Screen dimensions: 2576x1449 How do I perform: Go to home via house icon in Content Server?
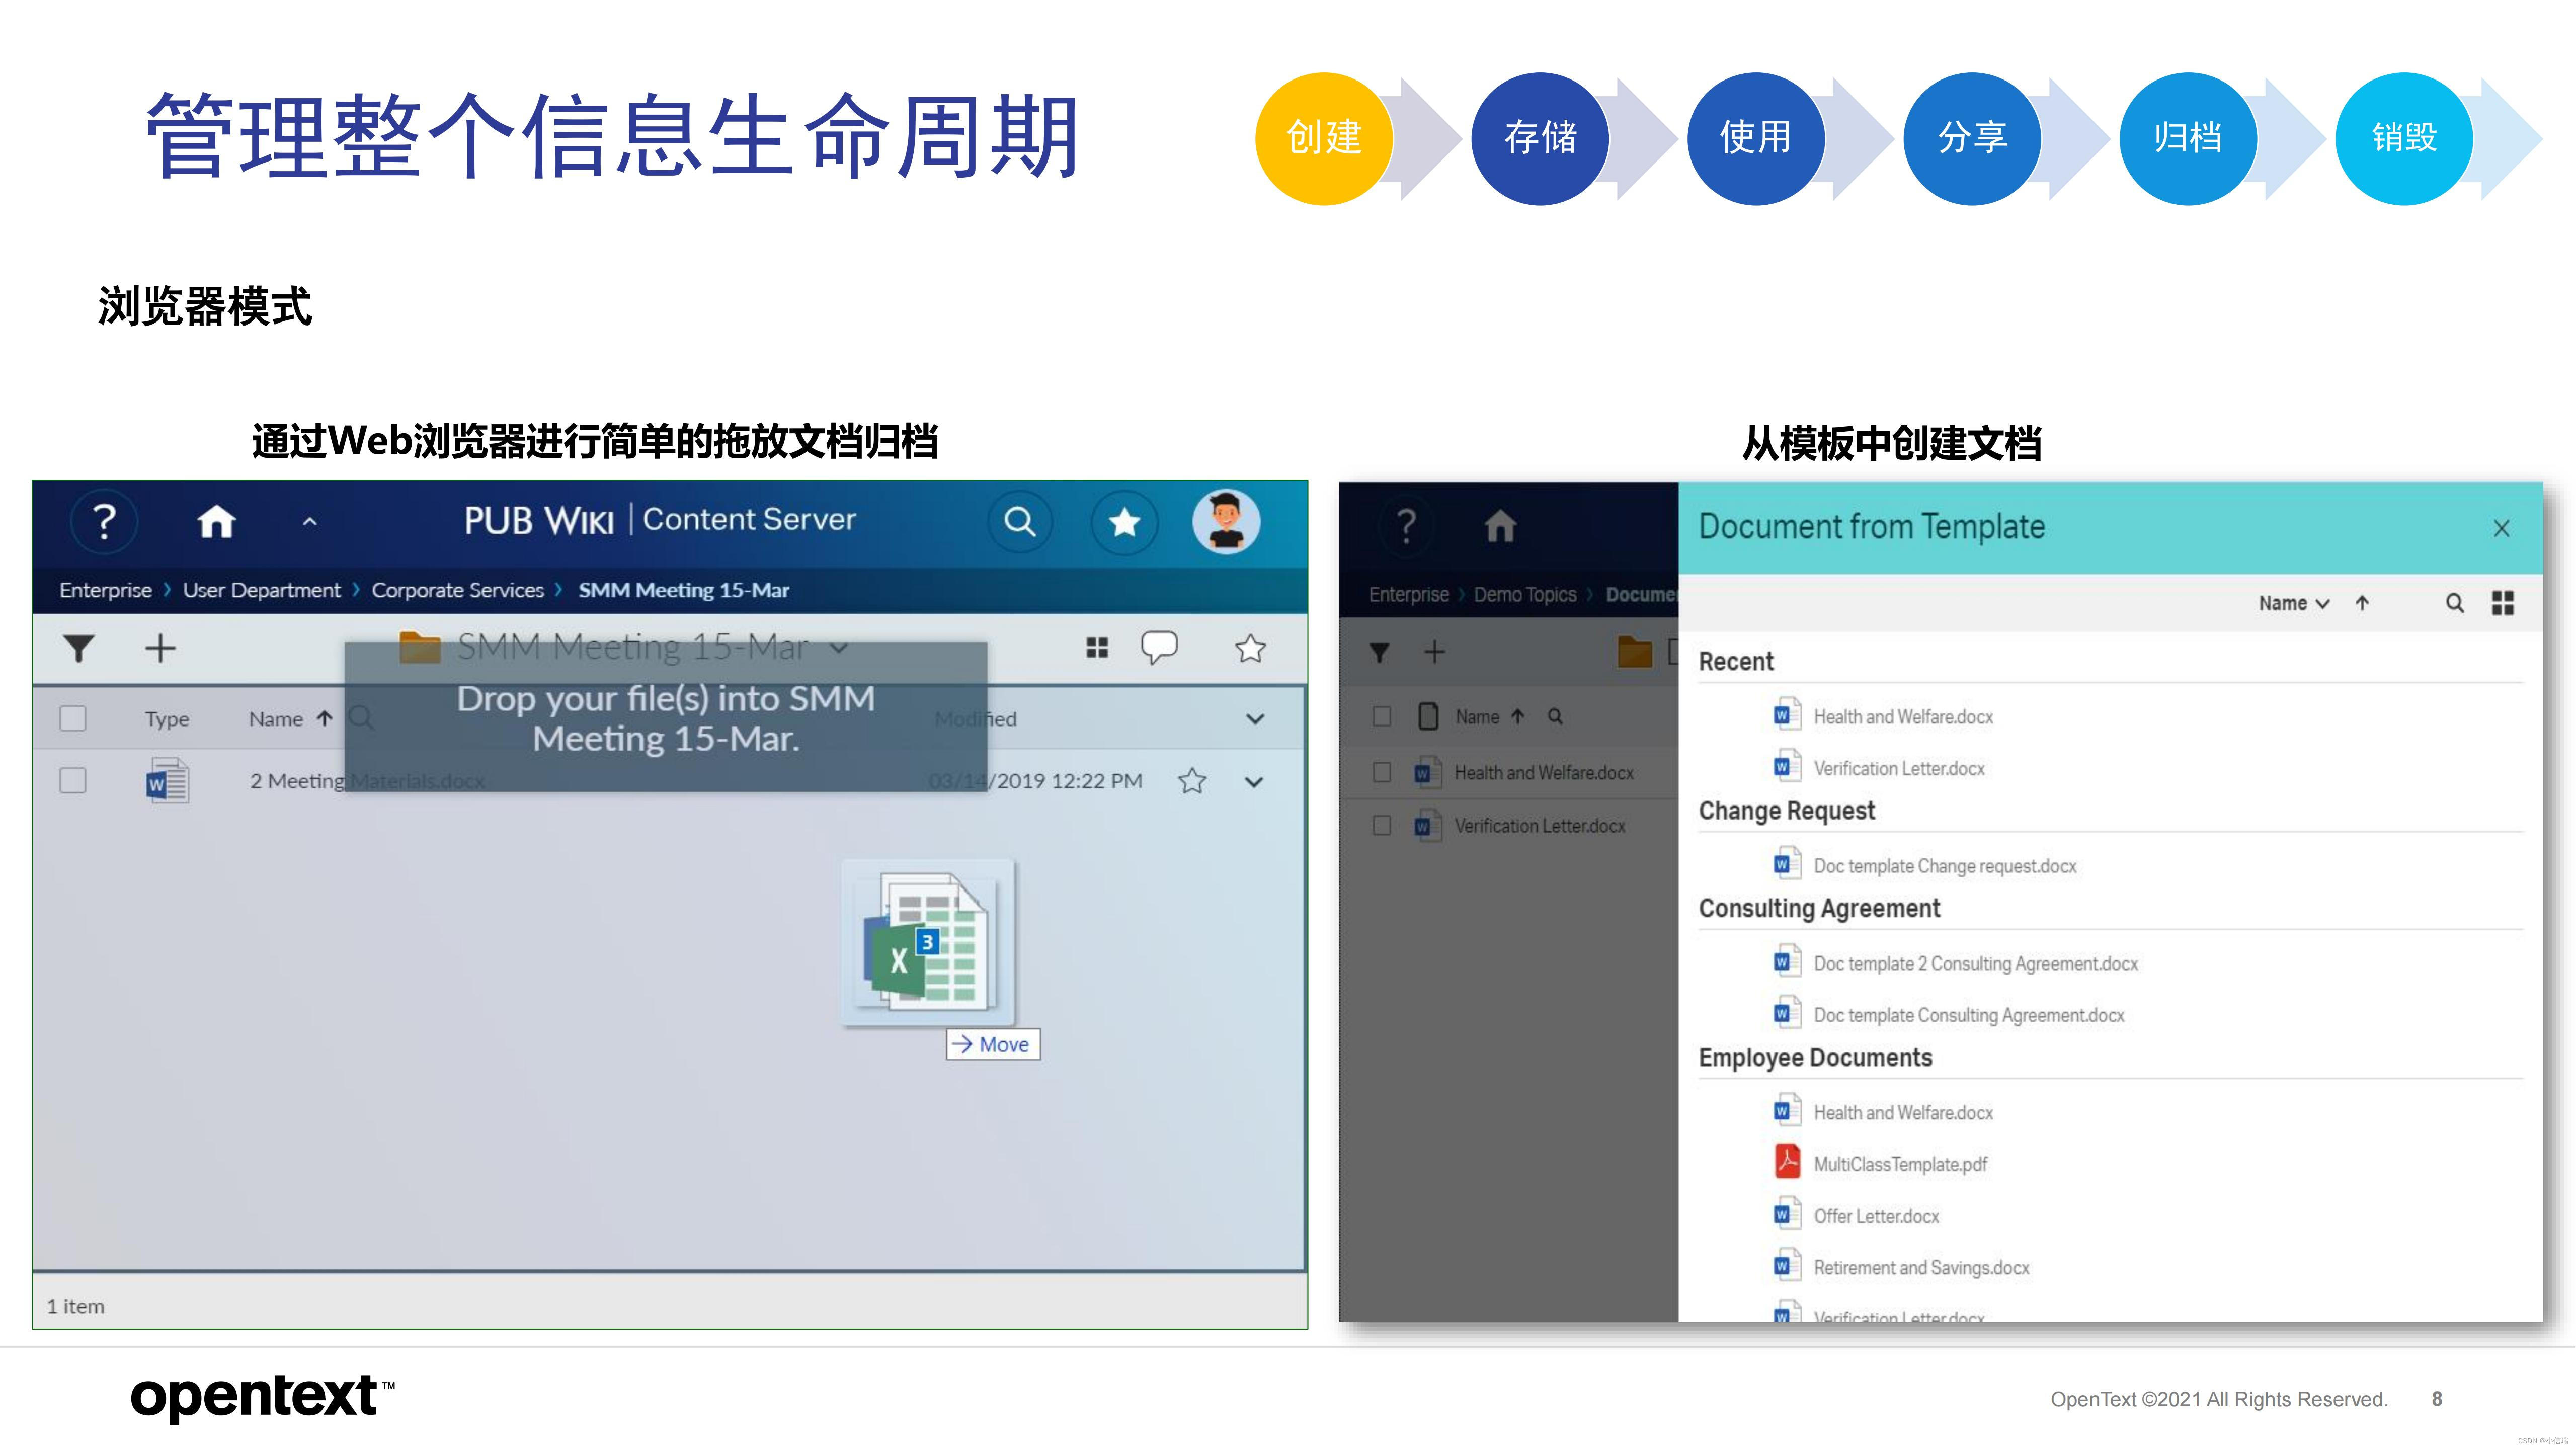pos(216,522)
